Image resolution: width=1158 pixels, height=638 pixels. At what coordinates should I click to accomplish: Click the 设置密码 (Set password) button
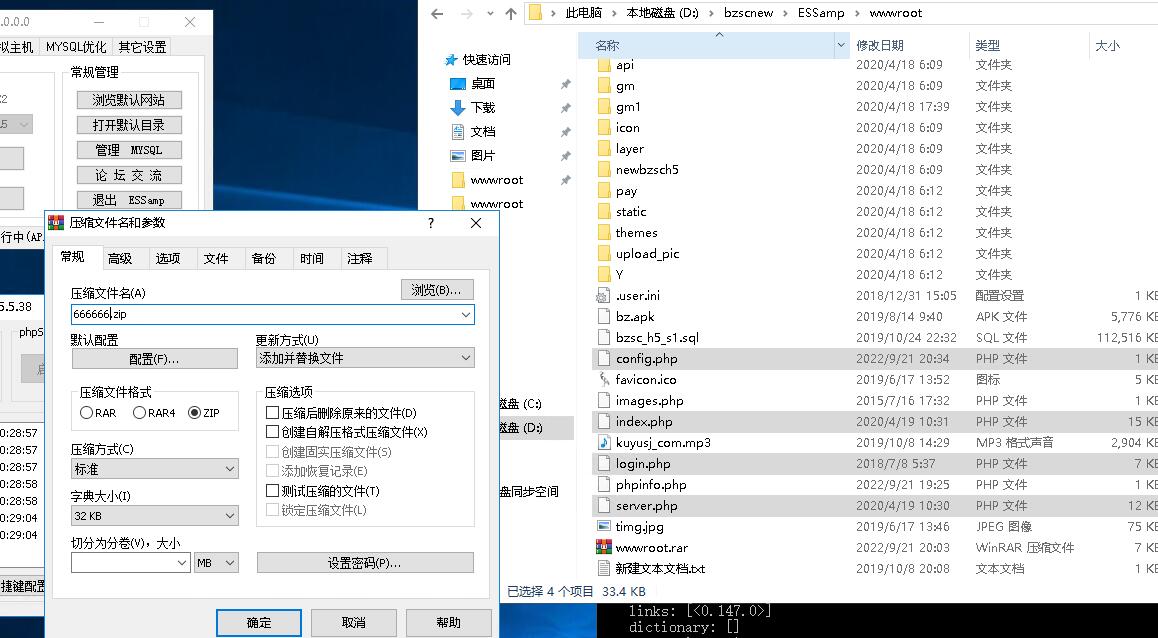click(x=365, y=563)
